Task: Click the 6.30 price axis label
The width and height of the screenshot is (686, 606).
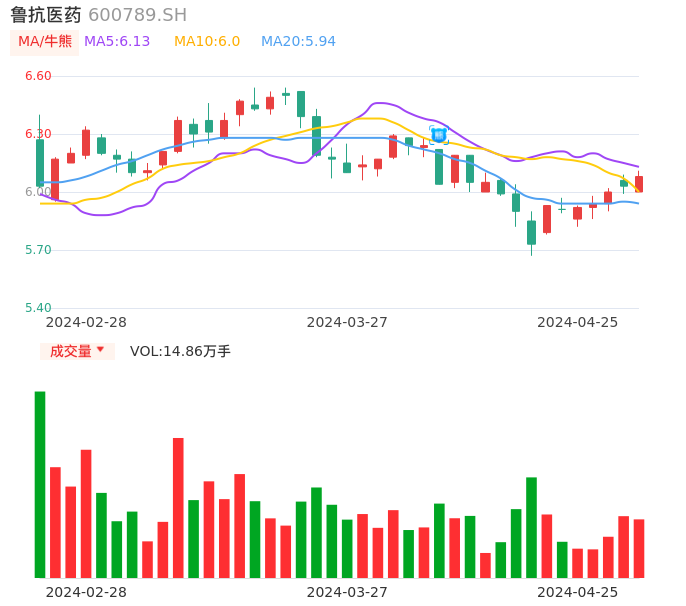Action: click(x=38, y=134)
